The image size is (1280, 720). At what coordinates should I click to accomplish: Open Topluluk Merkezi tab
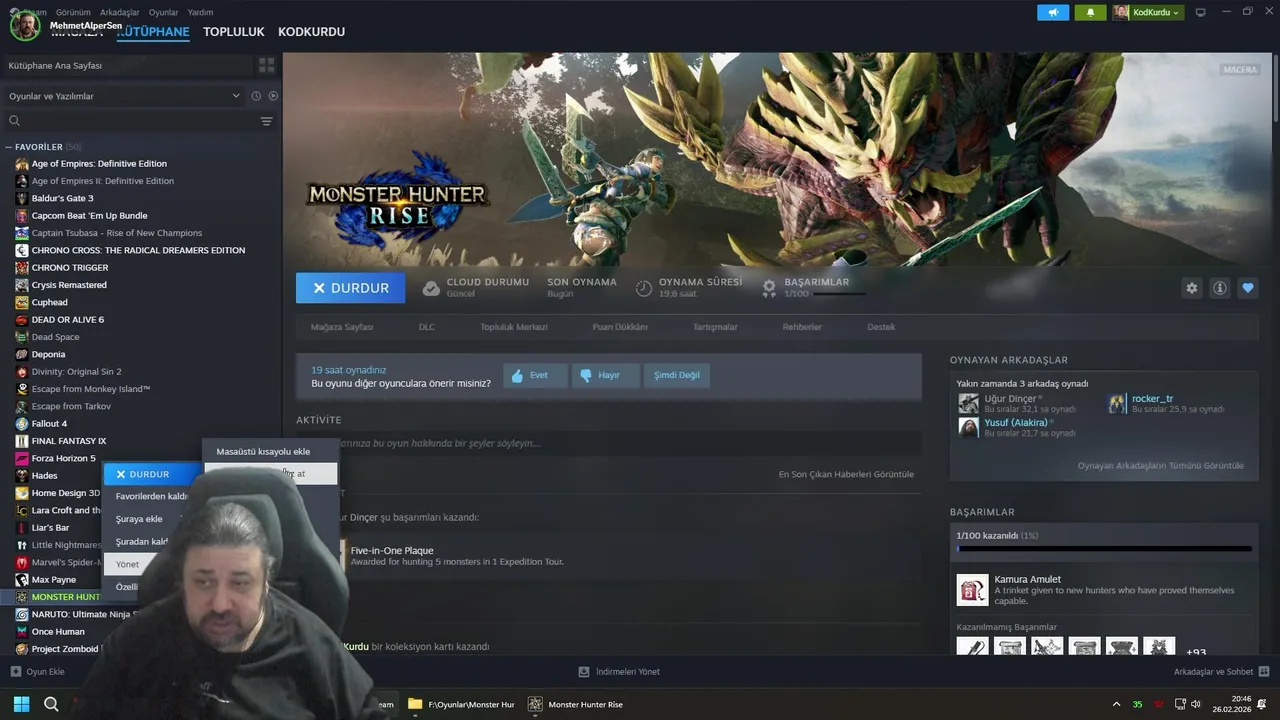point(514,327)
